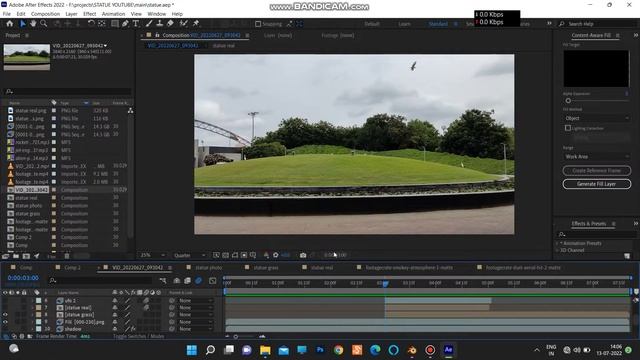
Task: Open the Animation menu
Action: (x=113, y=14)
